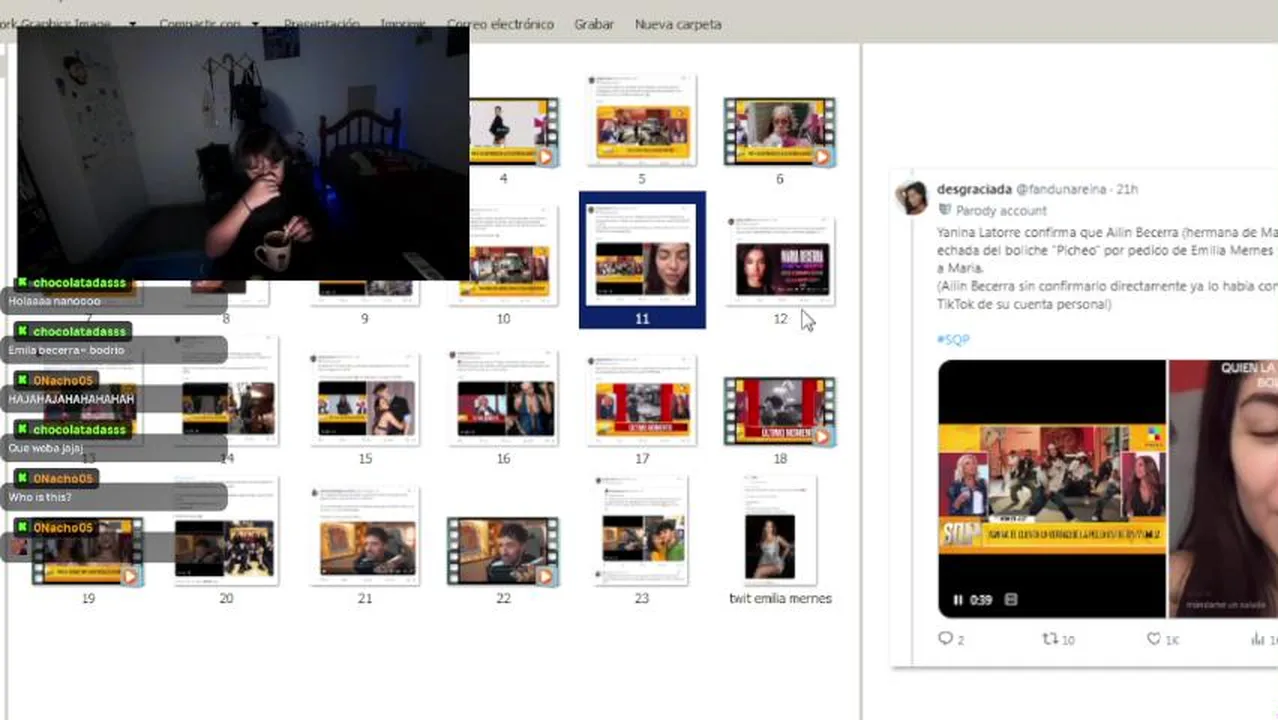1278x720 pixels.
Task: Select image file 23 thumbnail
Action: [x=642, y=532]
